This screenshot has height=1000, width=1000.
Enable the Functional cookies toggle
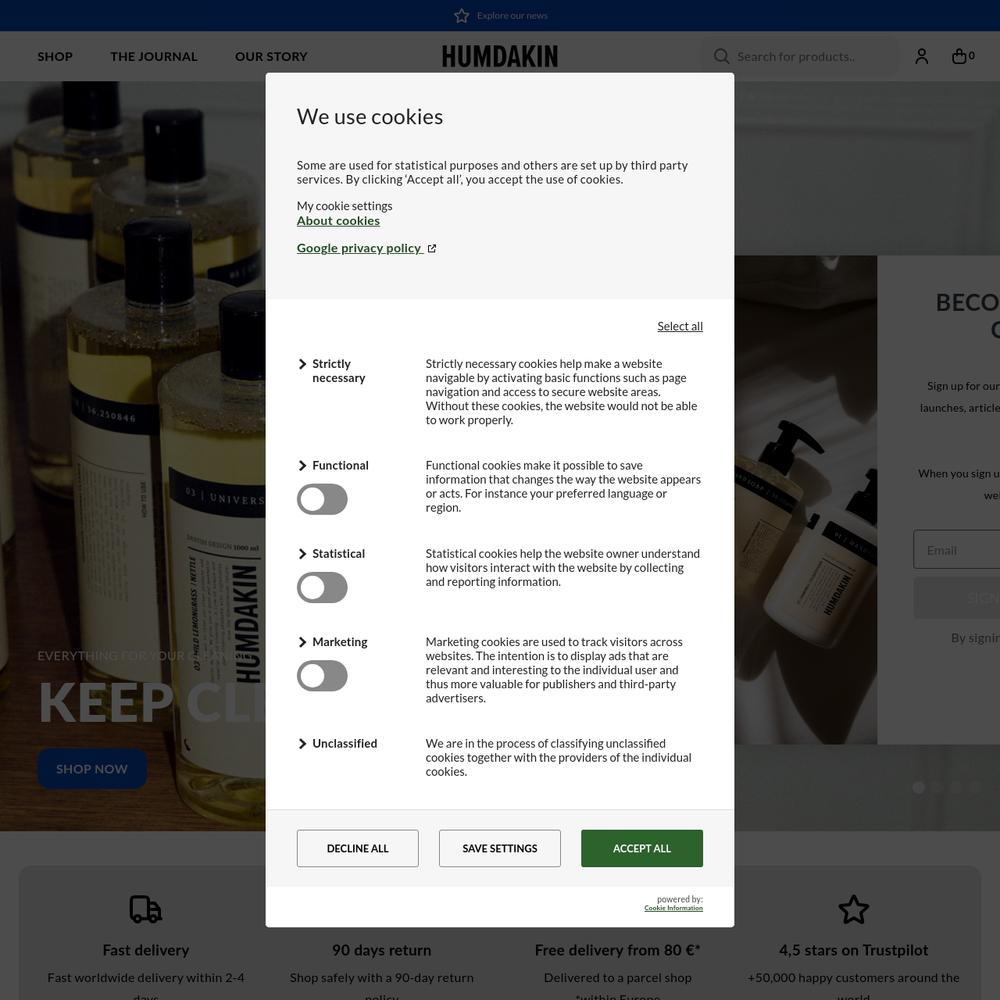point(322,499)
